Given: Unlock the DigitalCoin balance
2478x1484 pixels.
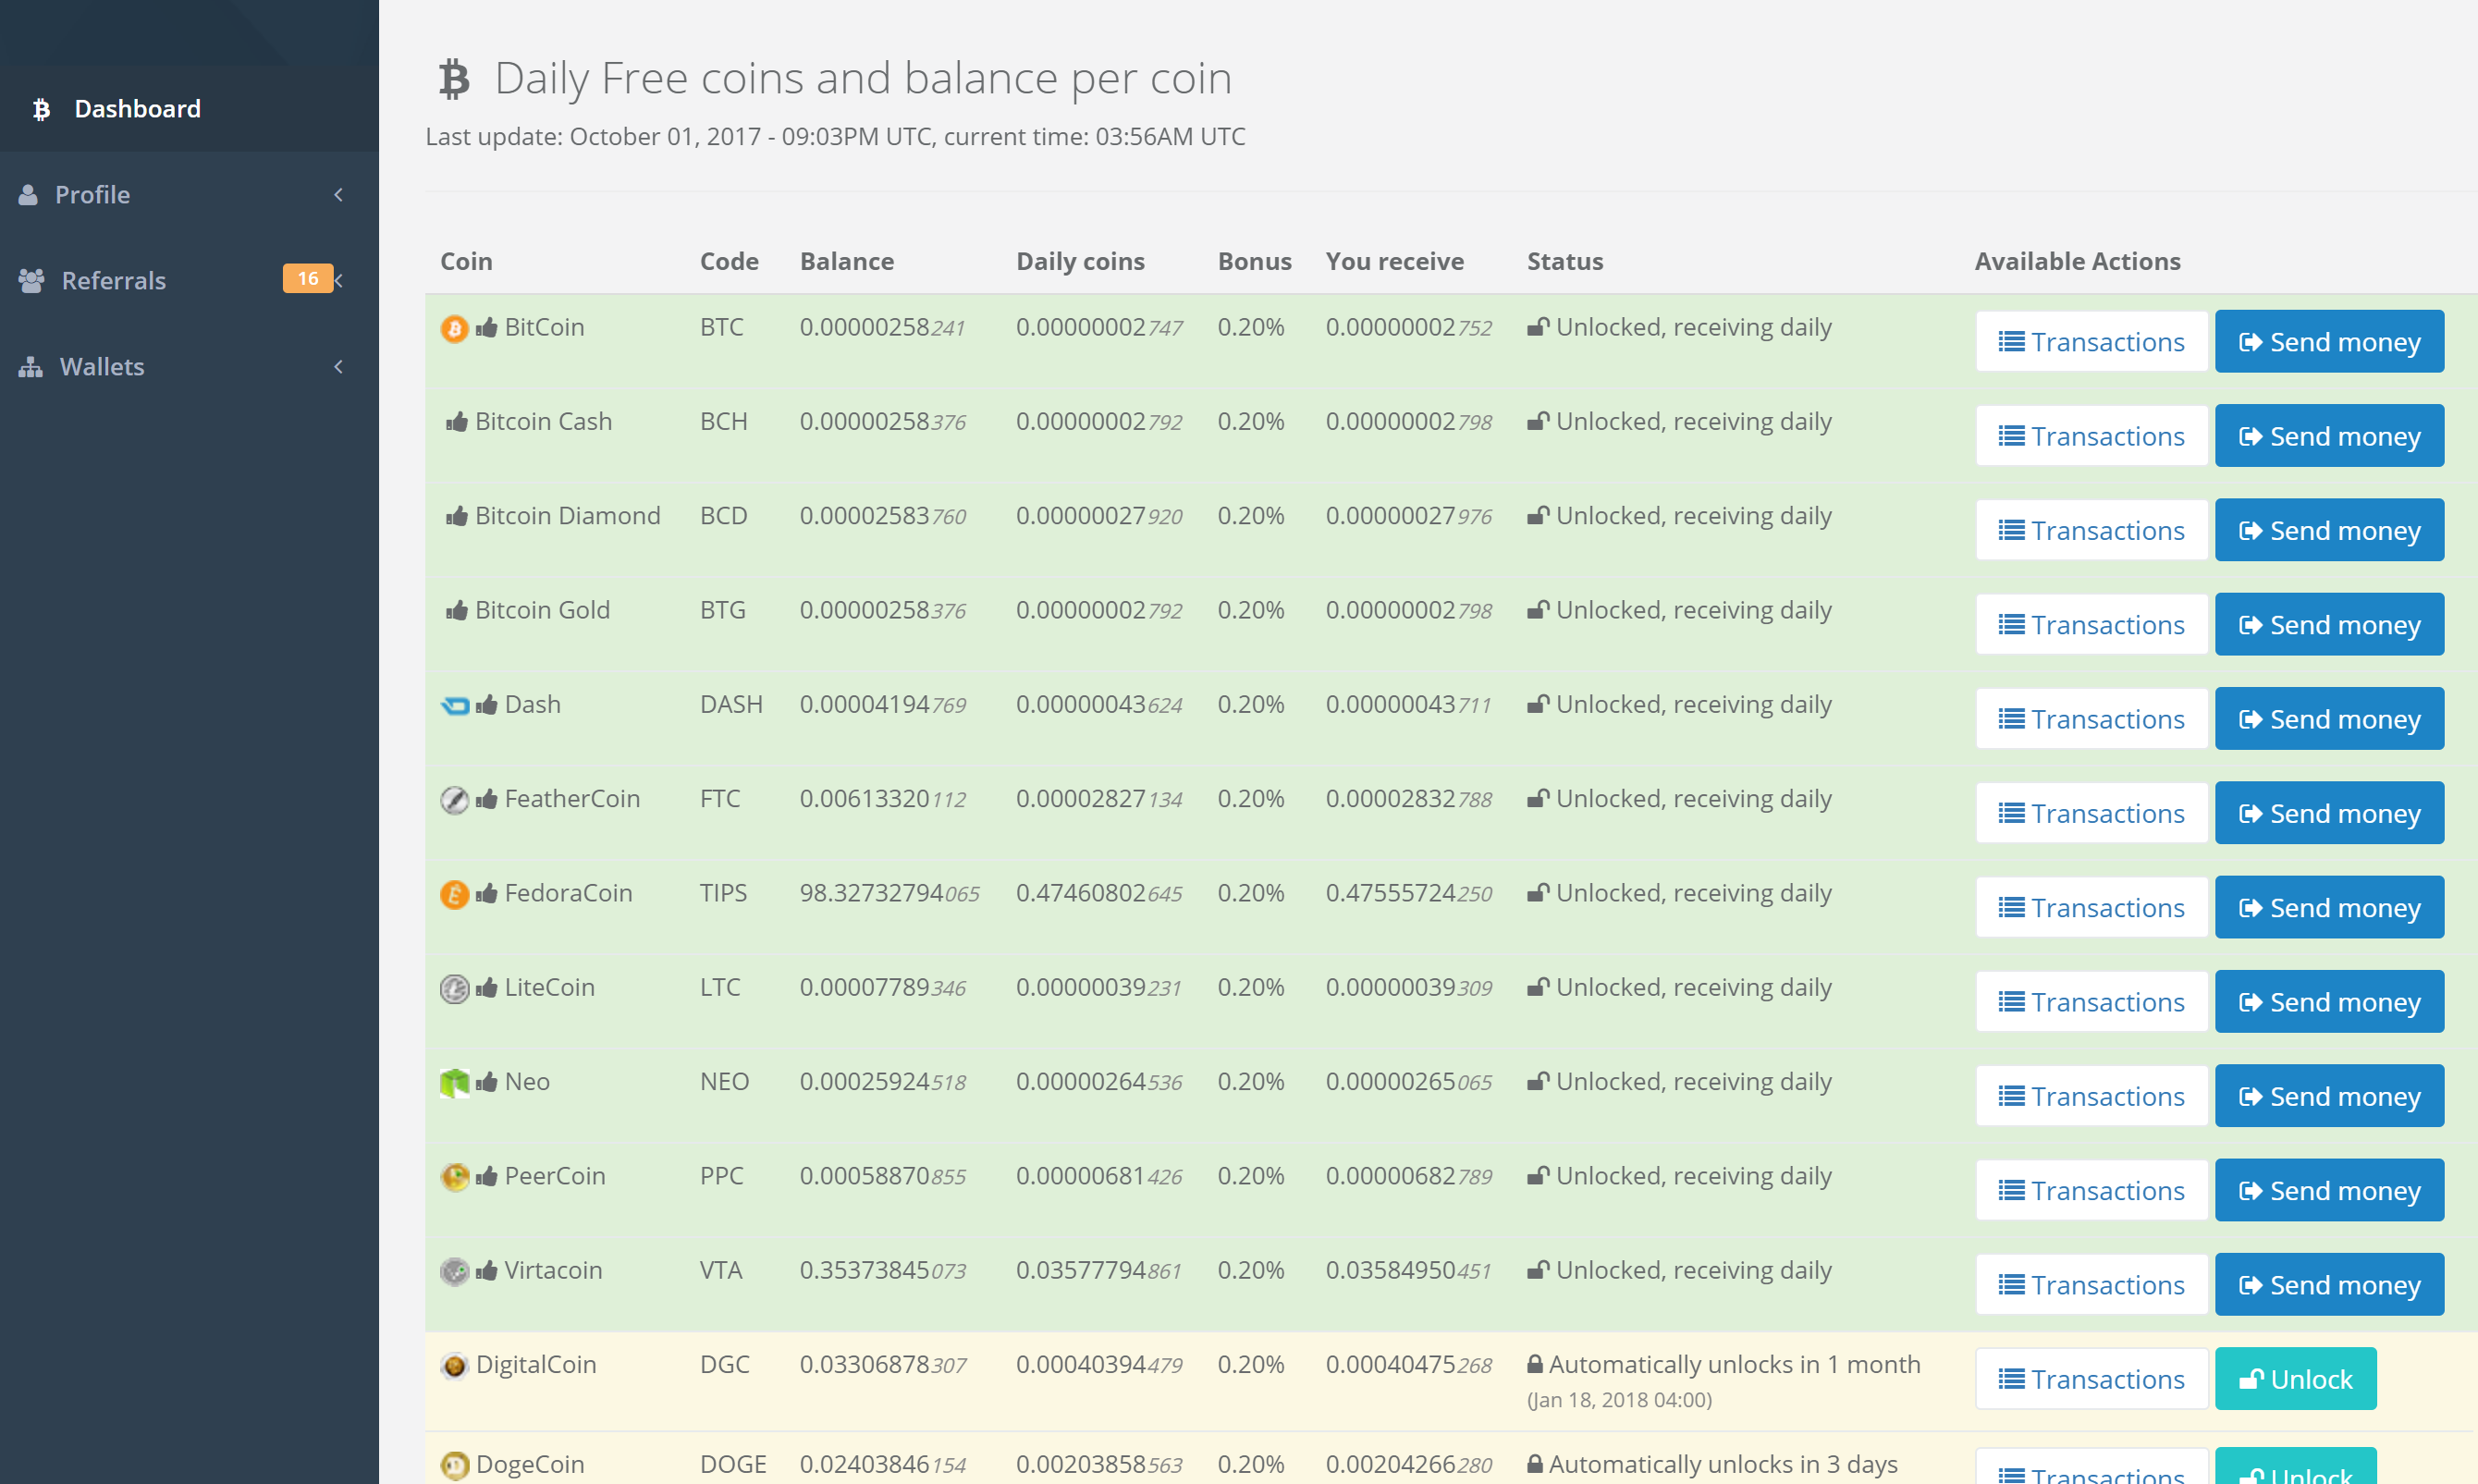Looking at the screenshot, I should click(x=2295, y=1379).
